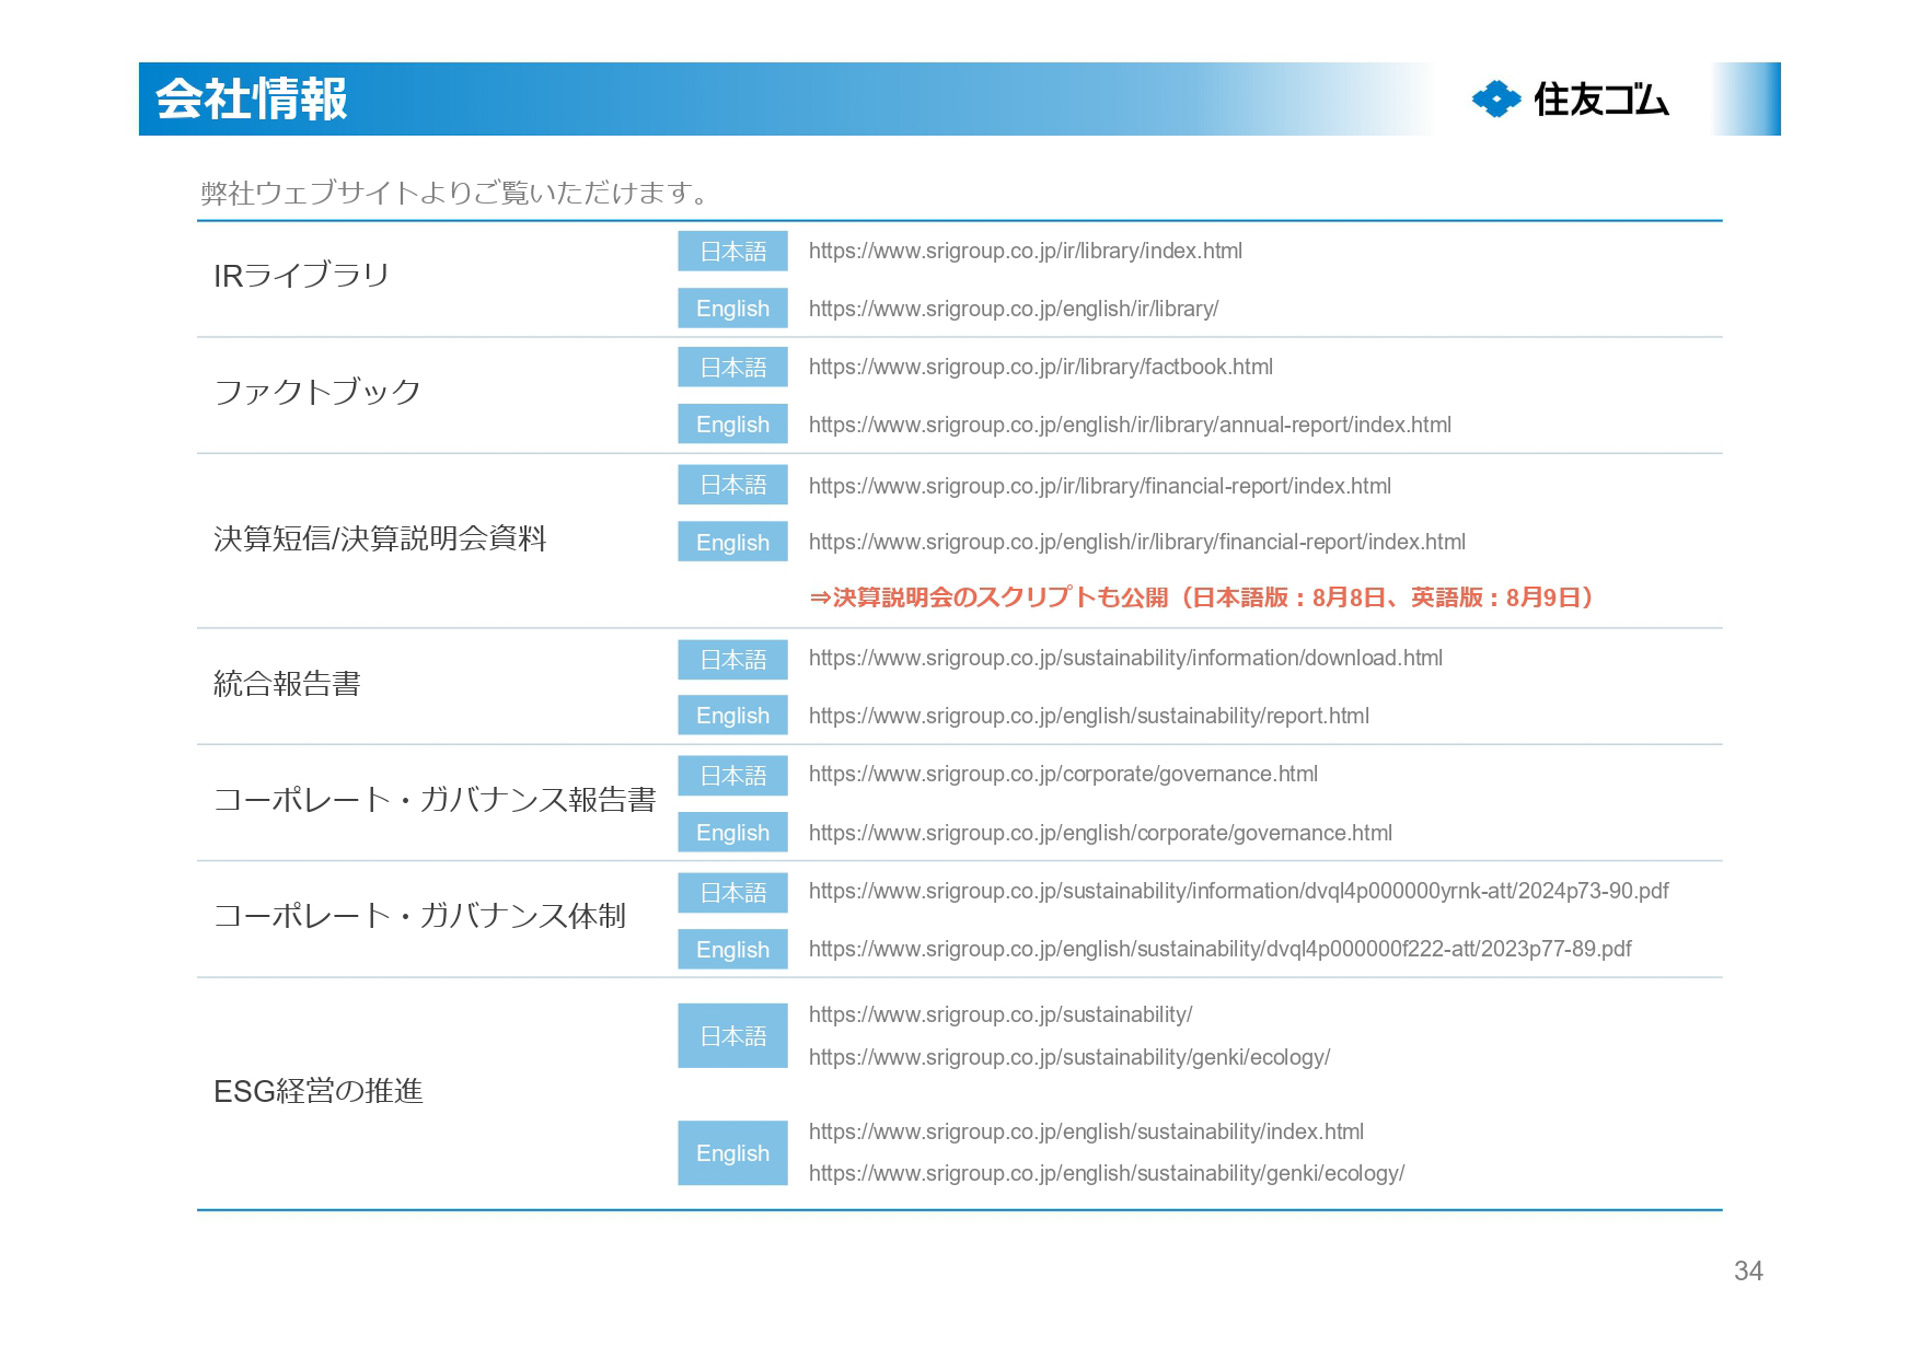
Task: Open the English annual-report index link
Action: coord(1130,425)
